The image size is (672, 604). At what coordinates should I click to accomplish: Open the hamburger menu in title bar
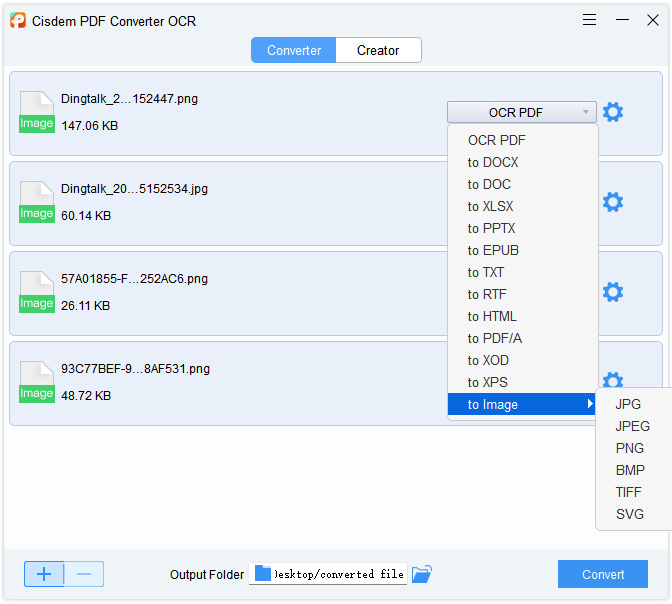(589, 20)
